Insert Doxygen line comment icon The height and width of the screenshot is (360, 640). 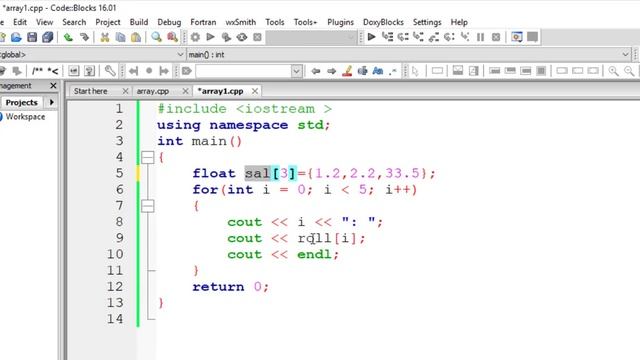point(53,71)
